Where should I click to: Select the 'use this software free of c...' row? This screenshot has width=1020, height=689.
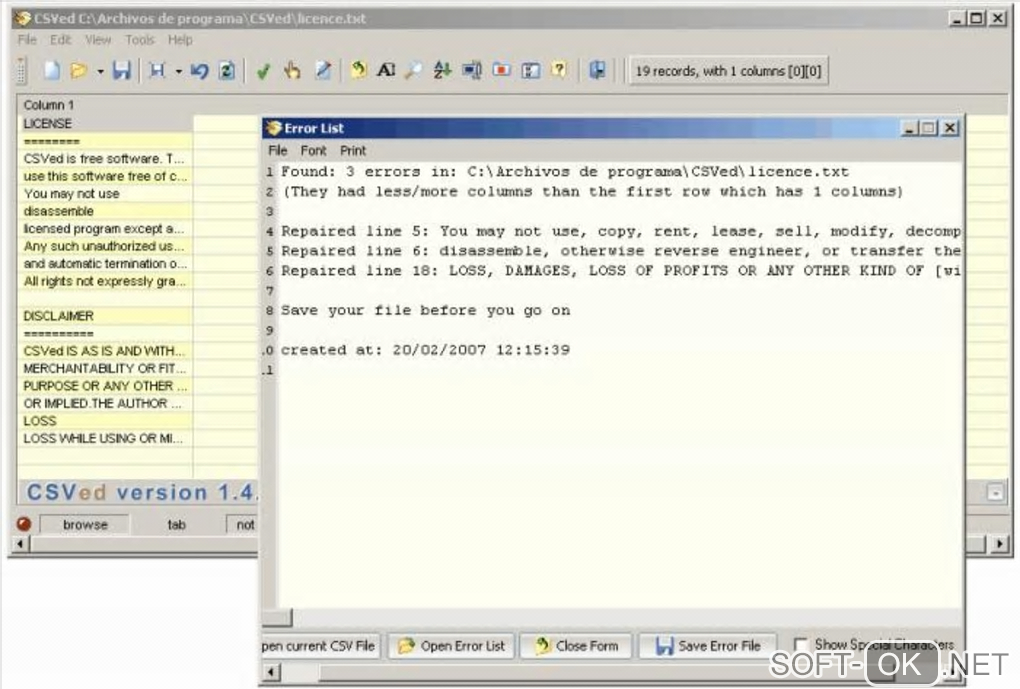(x=106, y=176)
